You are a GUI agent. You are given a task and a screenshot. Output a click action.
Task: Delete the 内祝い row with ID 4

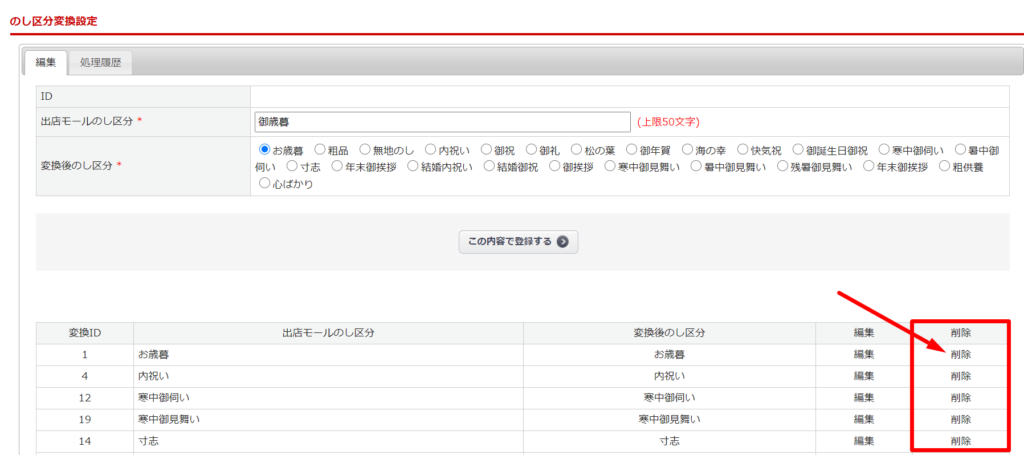960,376
